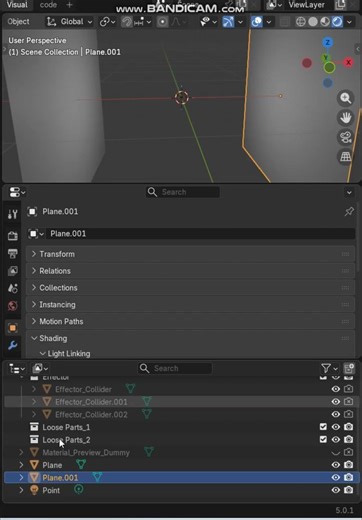Select Material_Preview_Dummy in outliner
Screen dimensions: 362x520
pyautogui.click(x=86, y=452)
